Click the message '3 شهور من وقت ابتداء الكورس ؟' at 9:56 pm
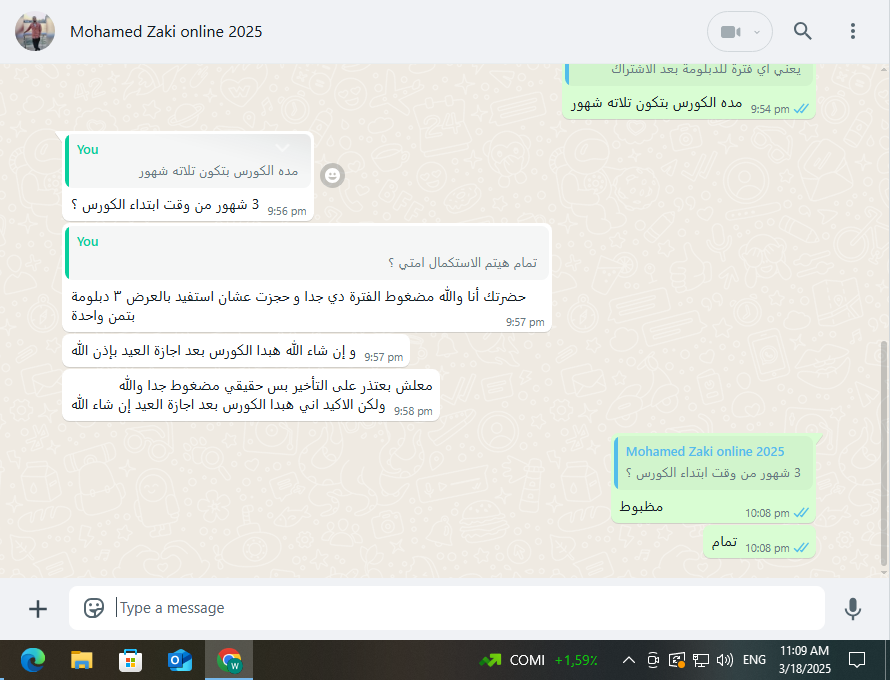The height and width of the screenshot is (680, 890). [x=165, y=205]
